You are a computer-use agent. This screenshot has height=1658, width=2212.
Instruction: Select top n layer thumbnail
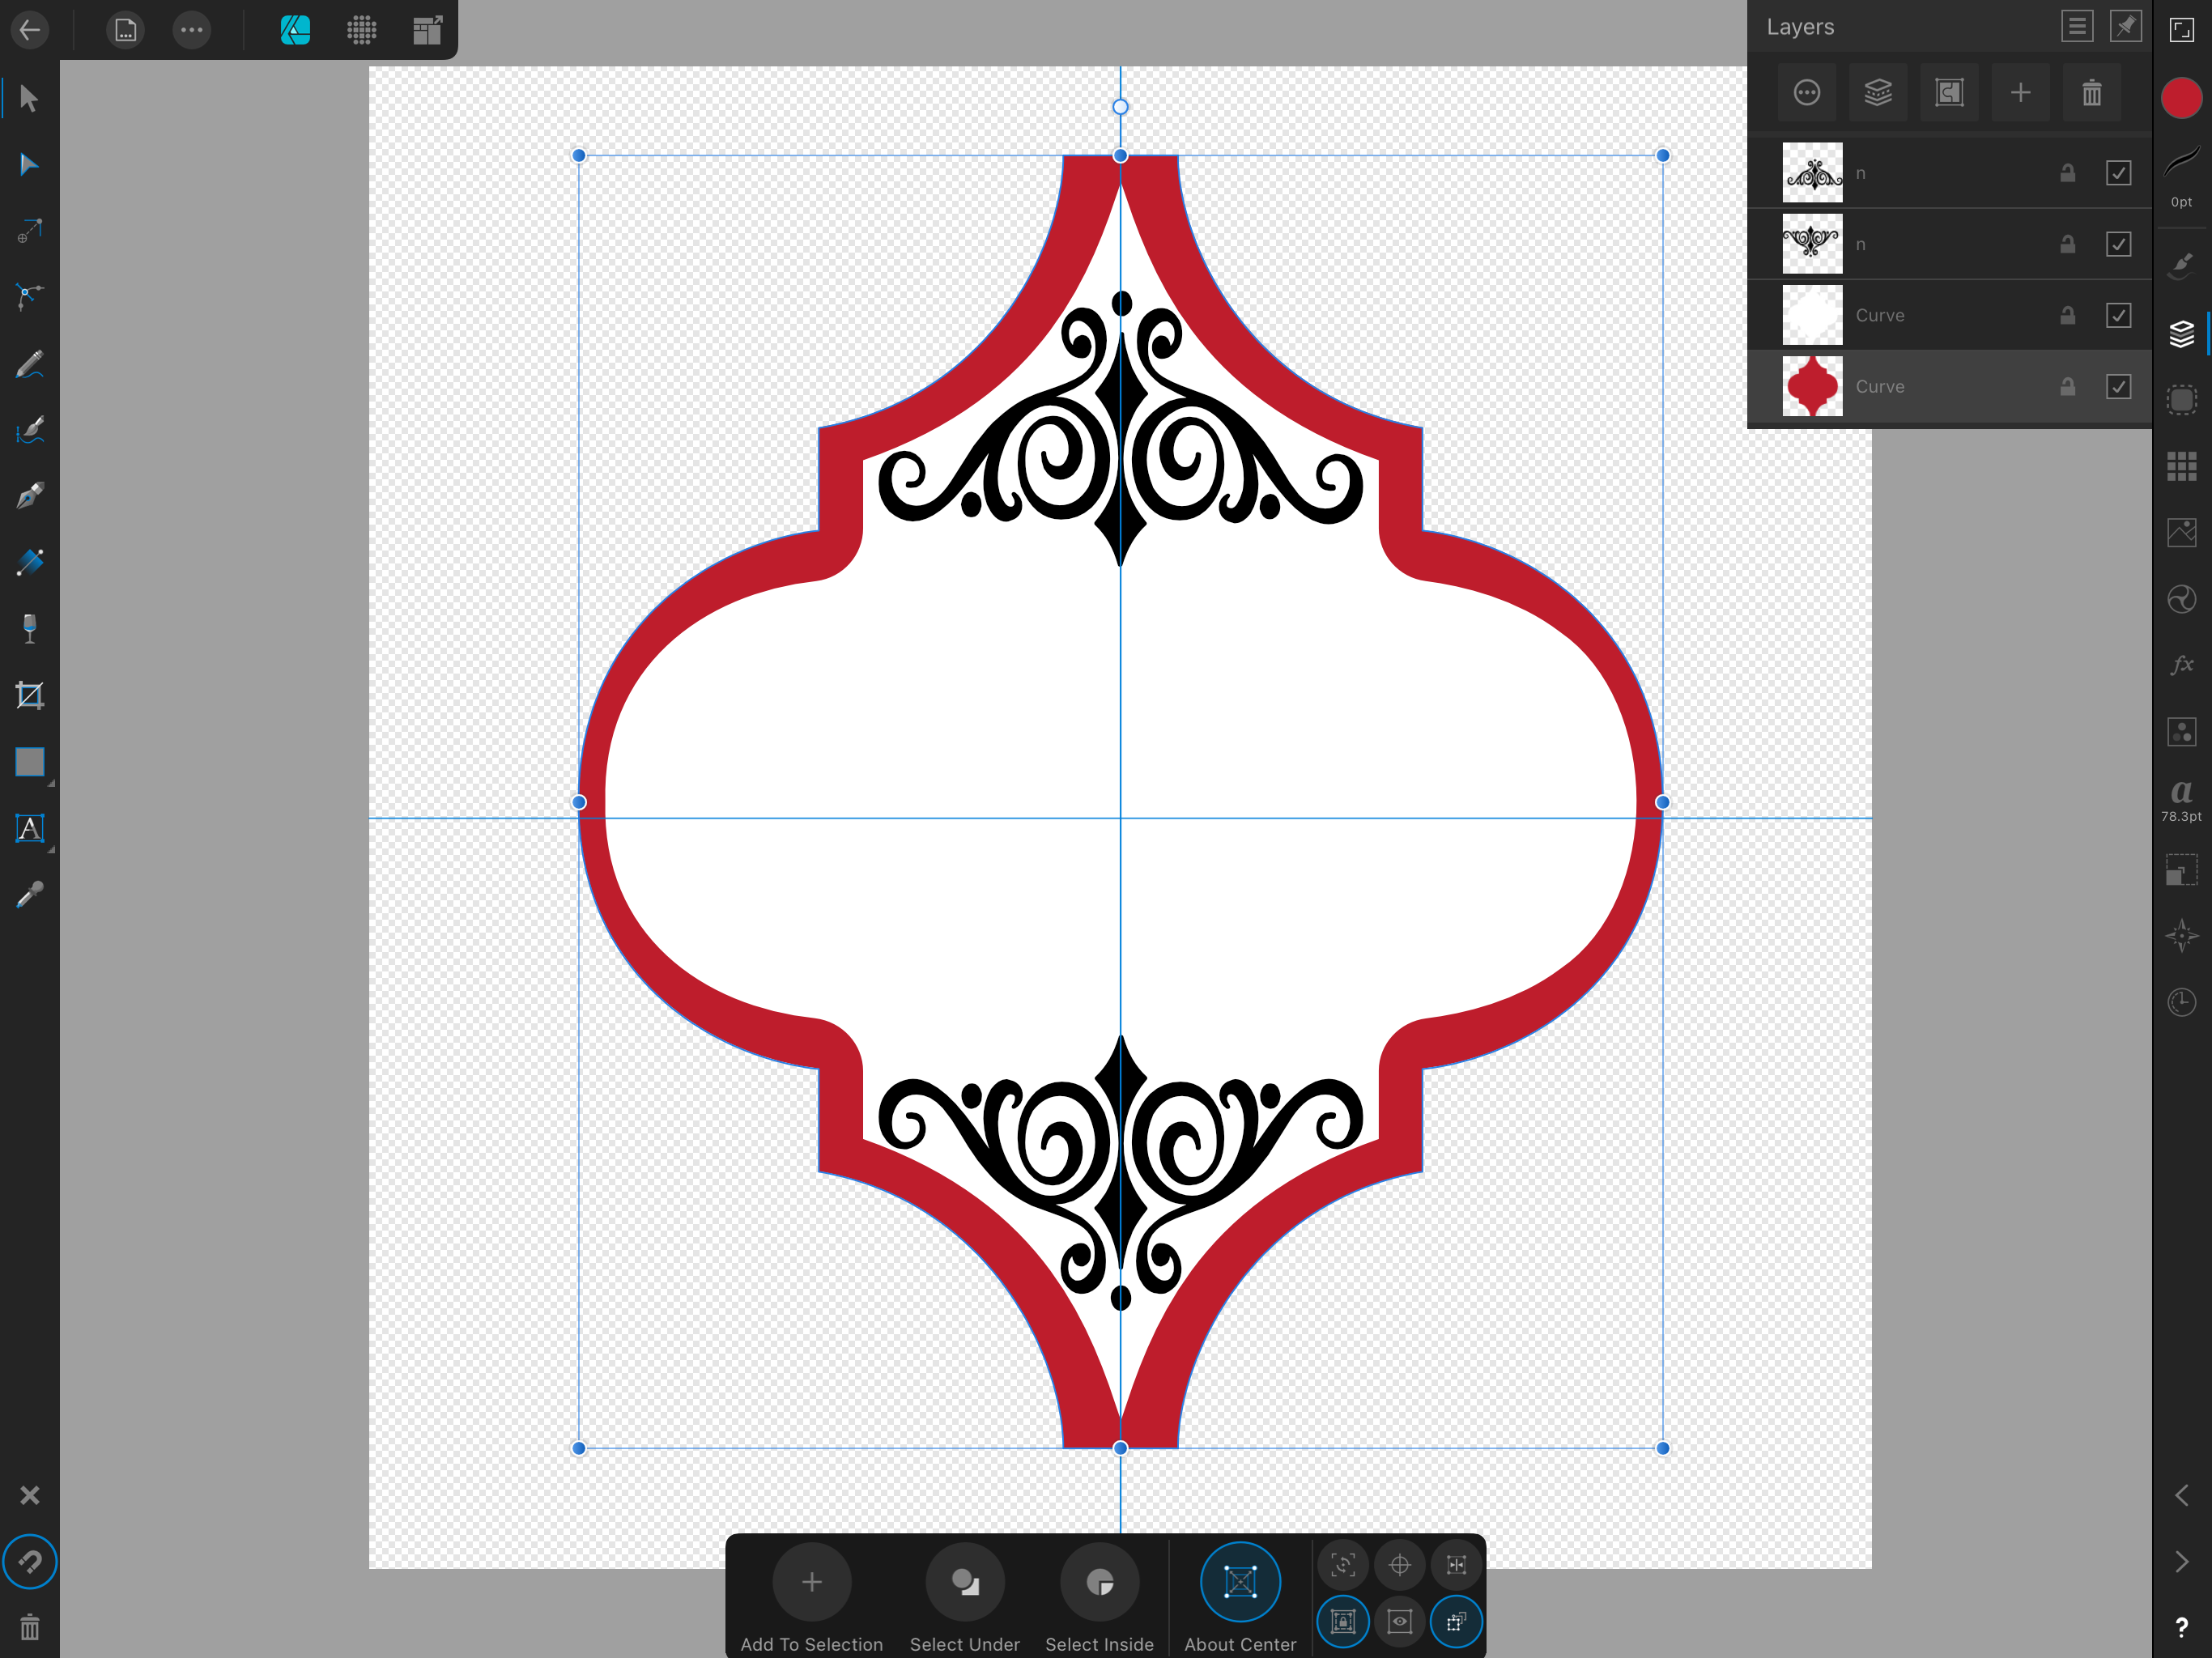(x=1812, y=173)
